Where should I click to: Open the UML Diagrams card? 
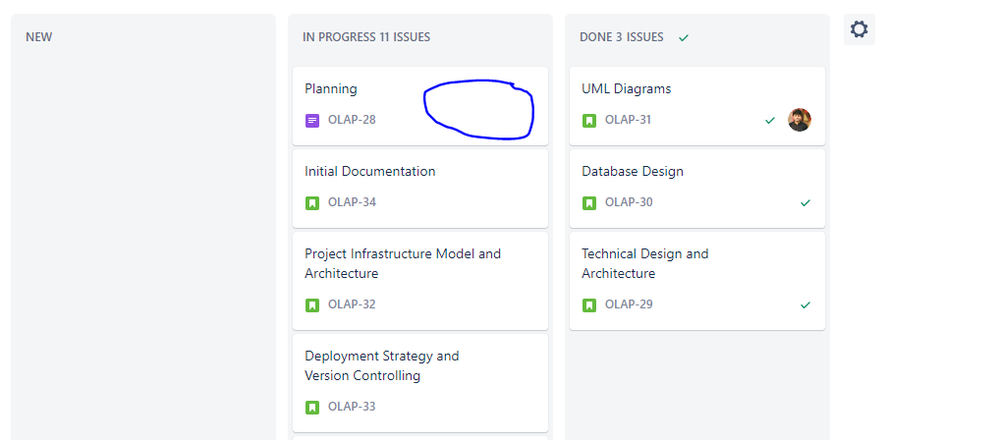(697, 106)
